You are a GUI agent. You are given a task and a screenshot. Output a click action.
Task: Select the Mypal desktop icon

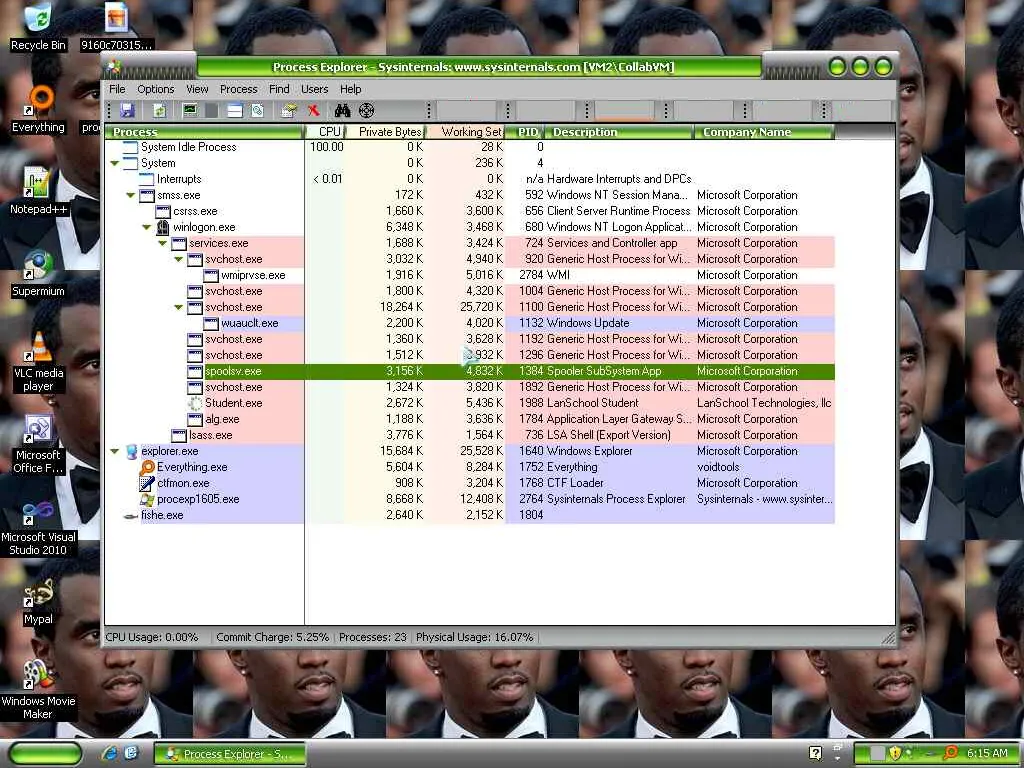click(x=38, y=602)
